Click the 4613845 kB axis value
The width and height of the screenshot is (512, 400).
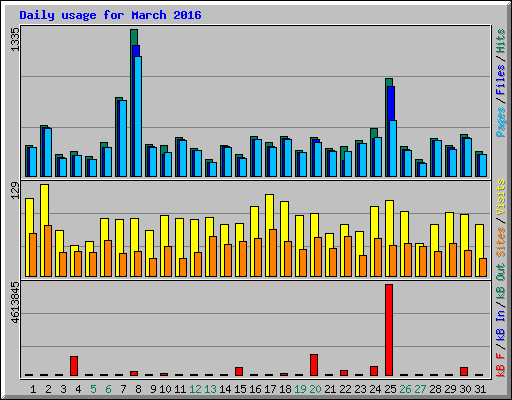pos(15,303)
